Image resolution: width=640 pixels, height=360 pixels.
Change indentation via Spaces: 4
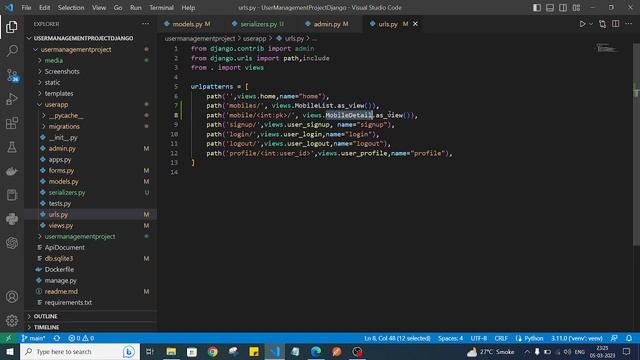[451, 338]
